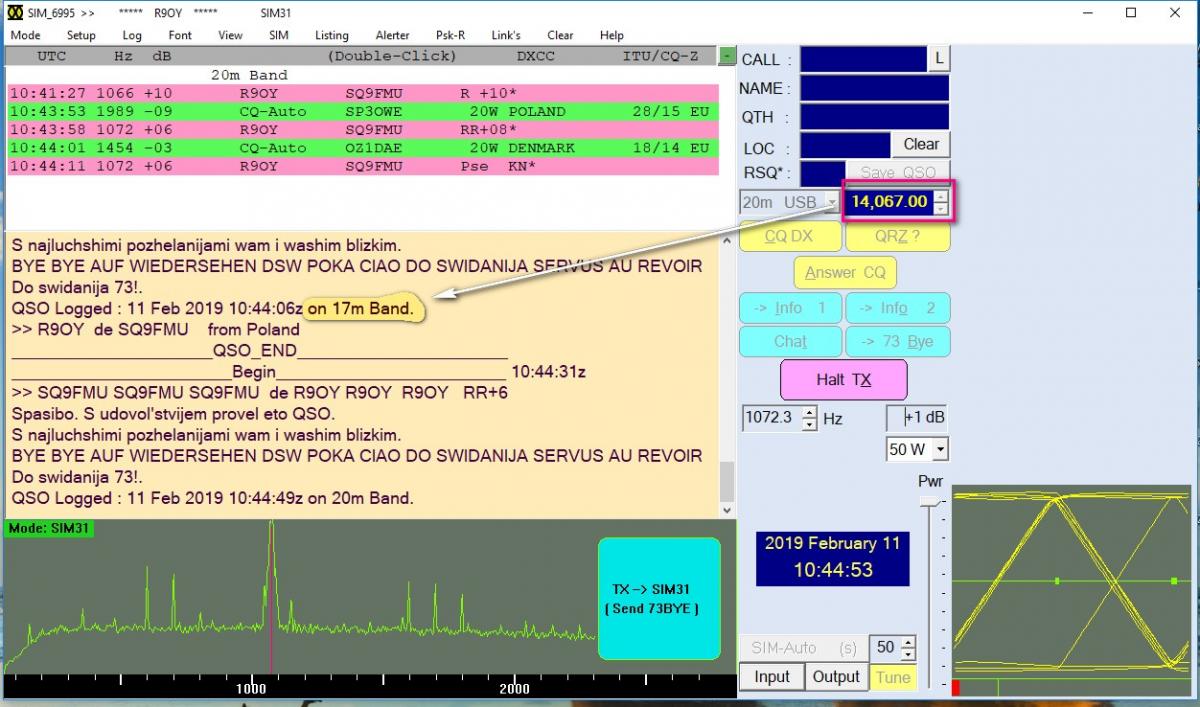Toggle the Tune button
This screenshot has height=707, width=1200.
pos(893,677)
